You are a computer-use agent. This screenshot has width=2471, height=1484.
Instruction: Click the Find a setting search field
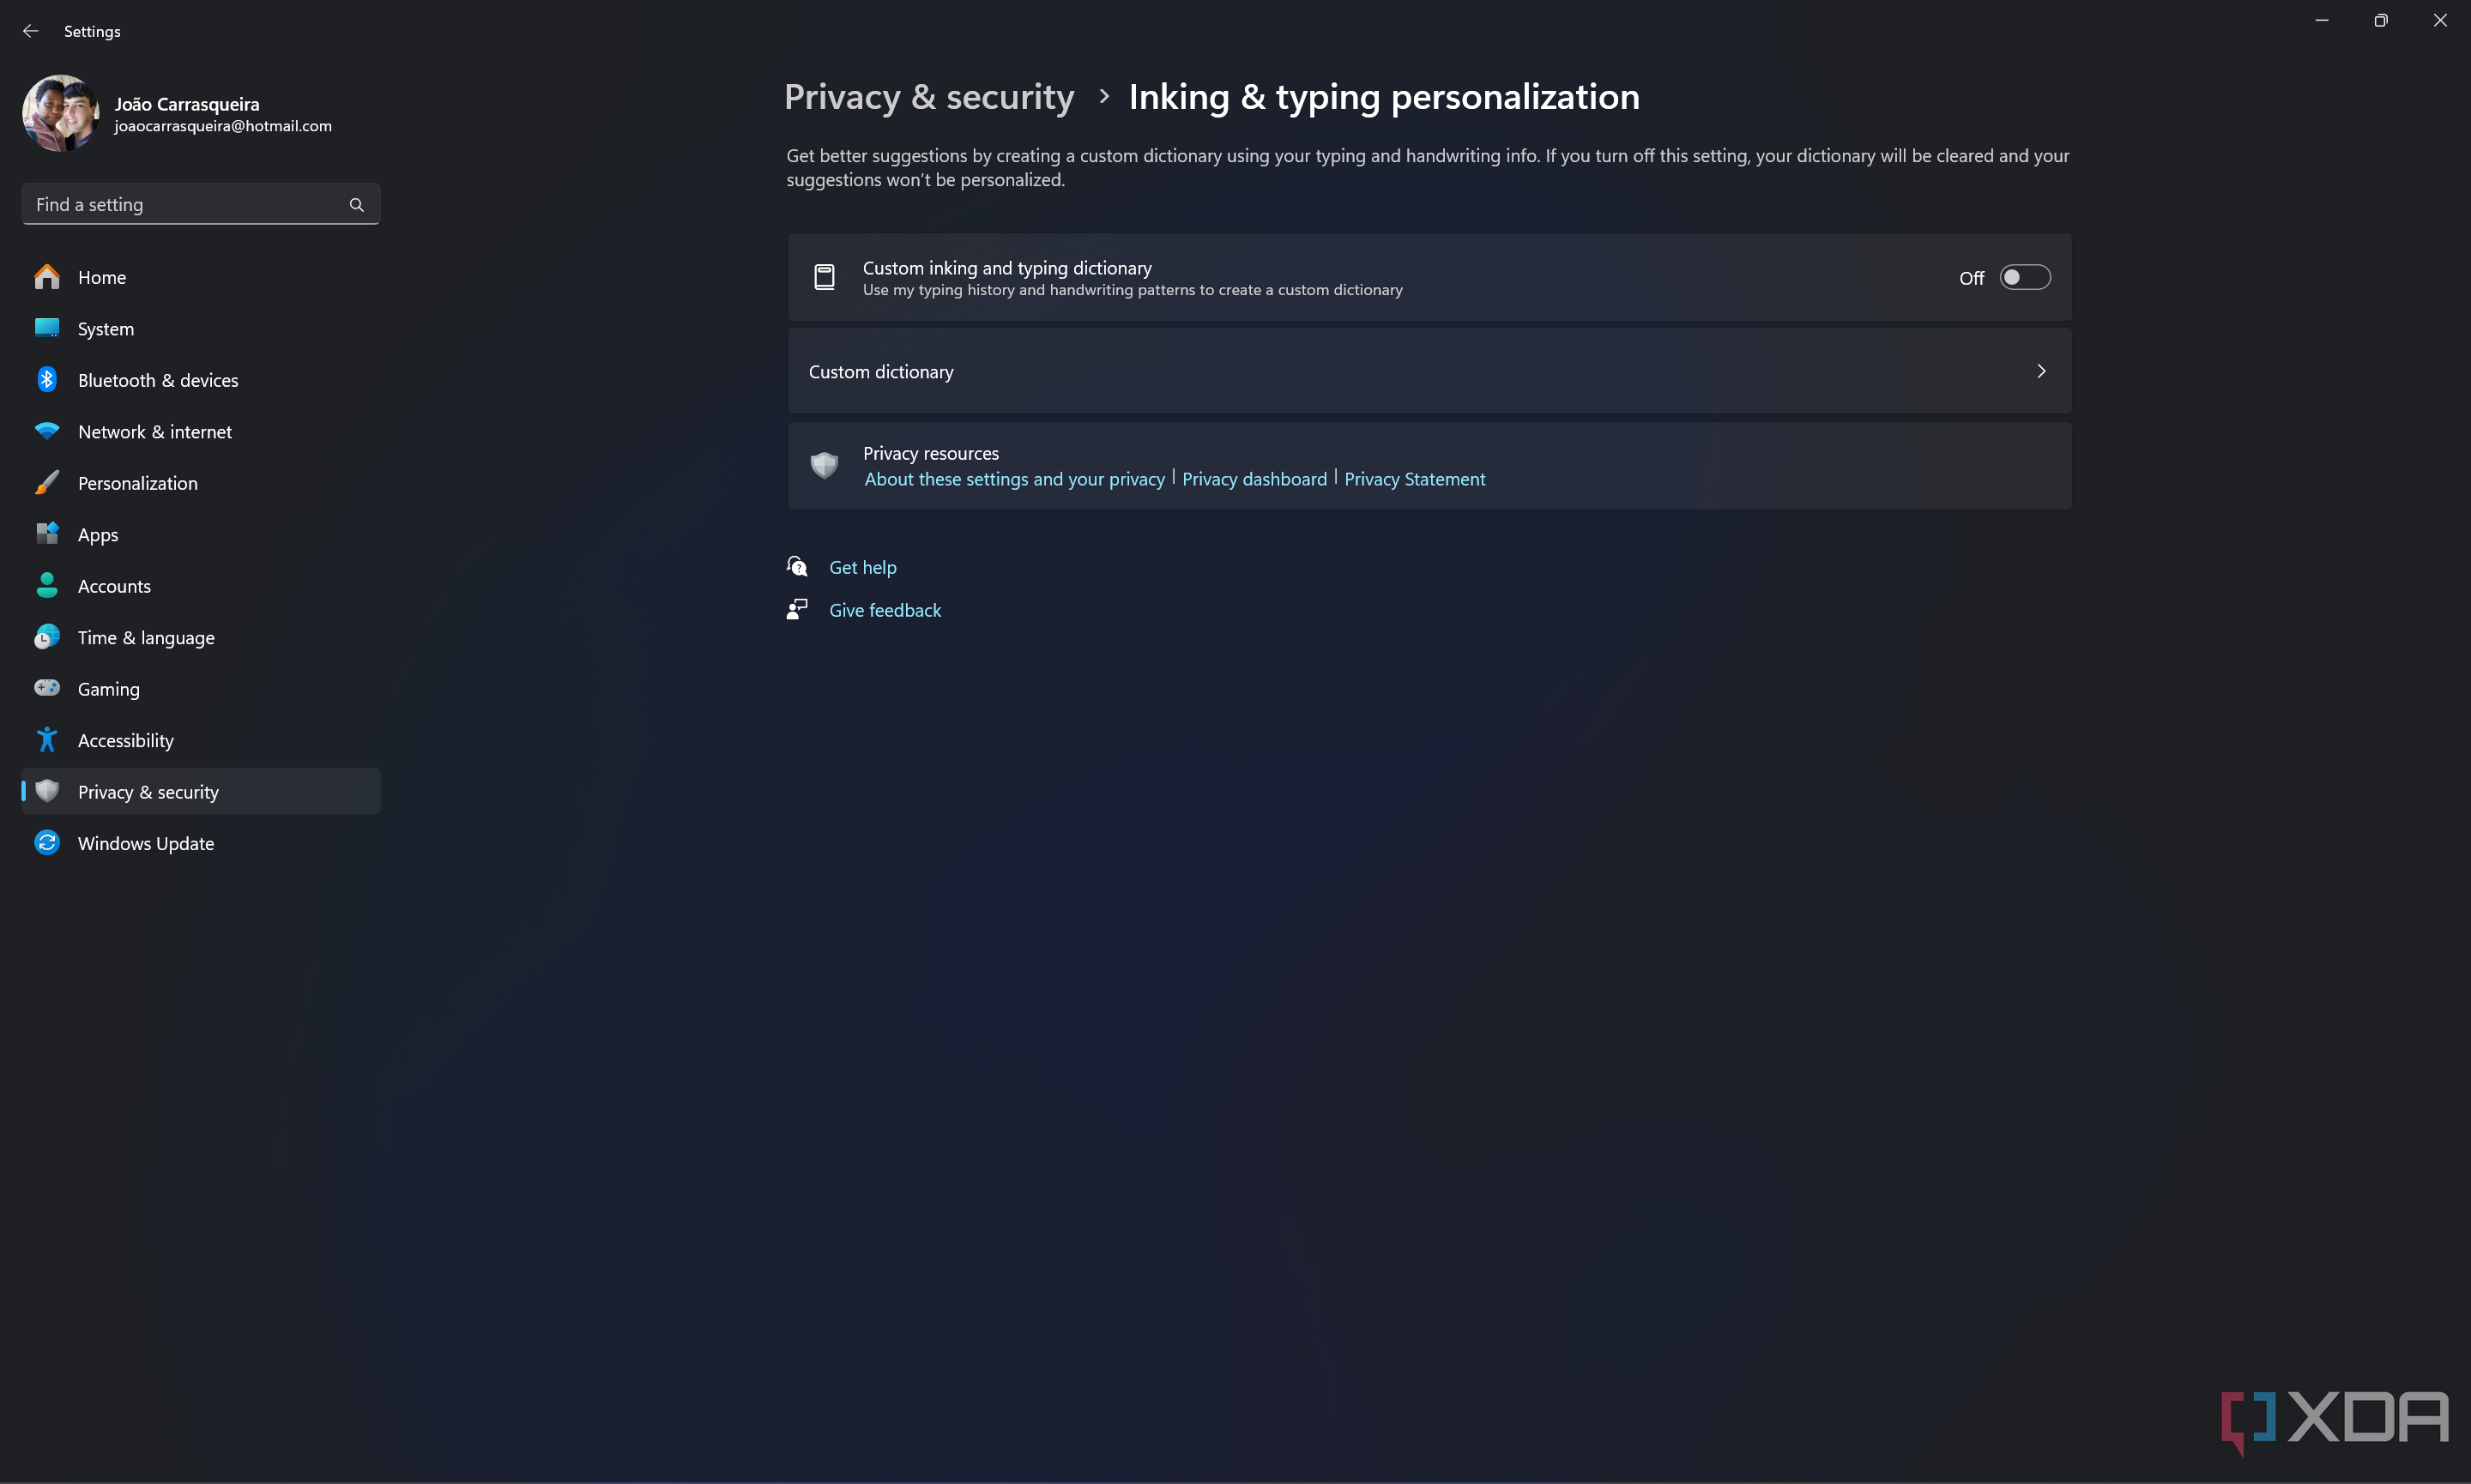click(199, 203)
